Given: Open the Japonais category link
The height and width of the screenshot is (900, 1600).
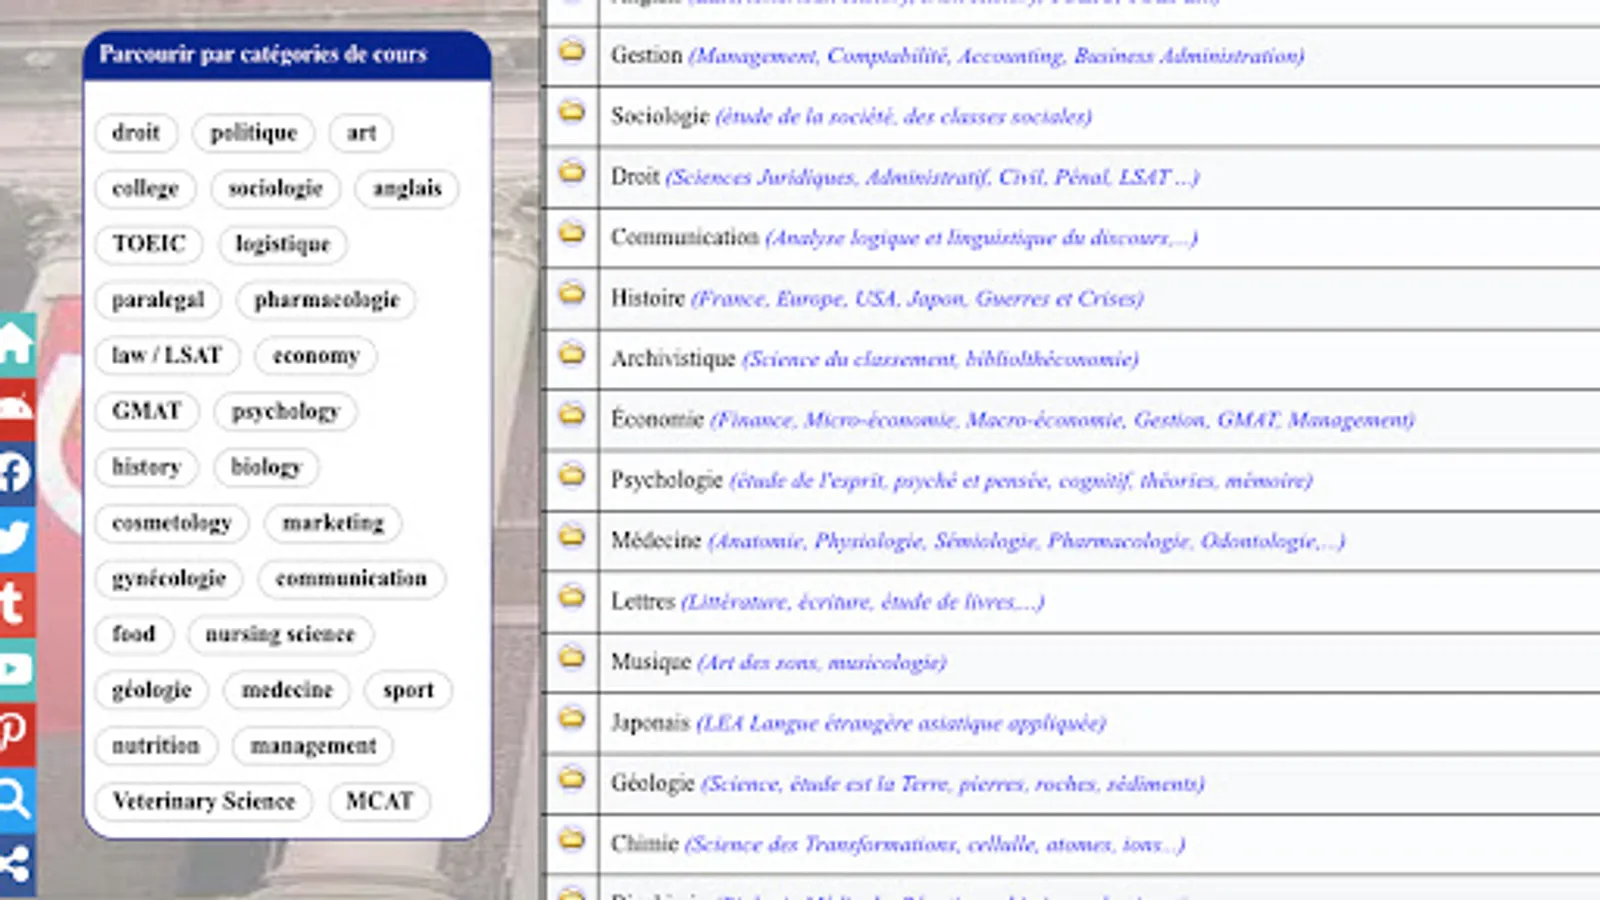Looking at the screenshot, I should pyautogui.click(x=650, y=723).
